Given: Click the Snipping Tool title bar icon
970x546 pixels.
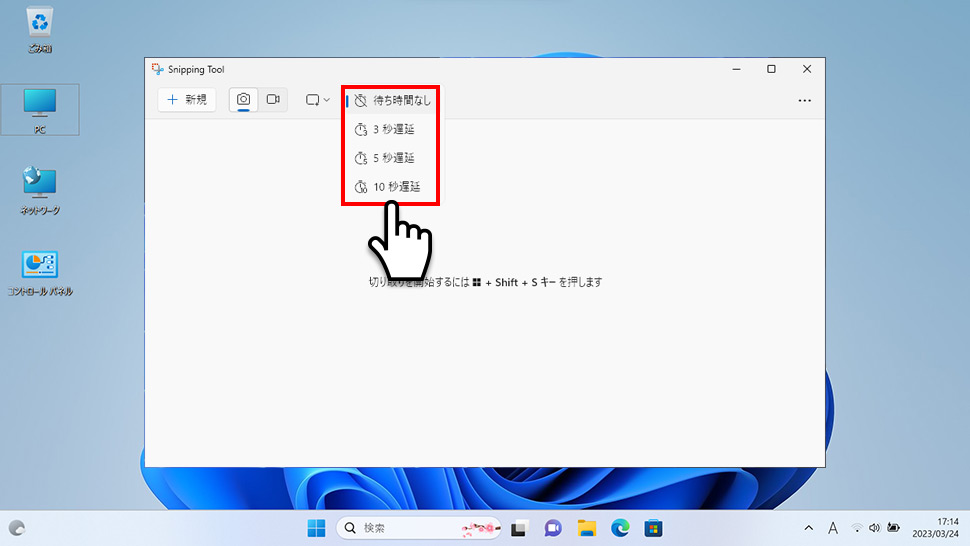Looking at the screenshot, I should pyautogui.click(x=158, y=69).
